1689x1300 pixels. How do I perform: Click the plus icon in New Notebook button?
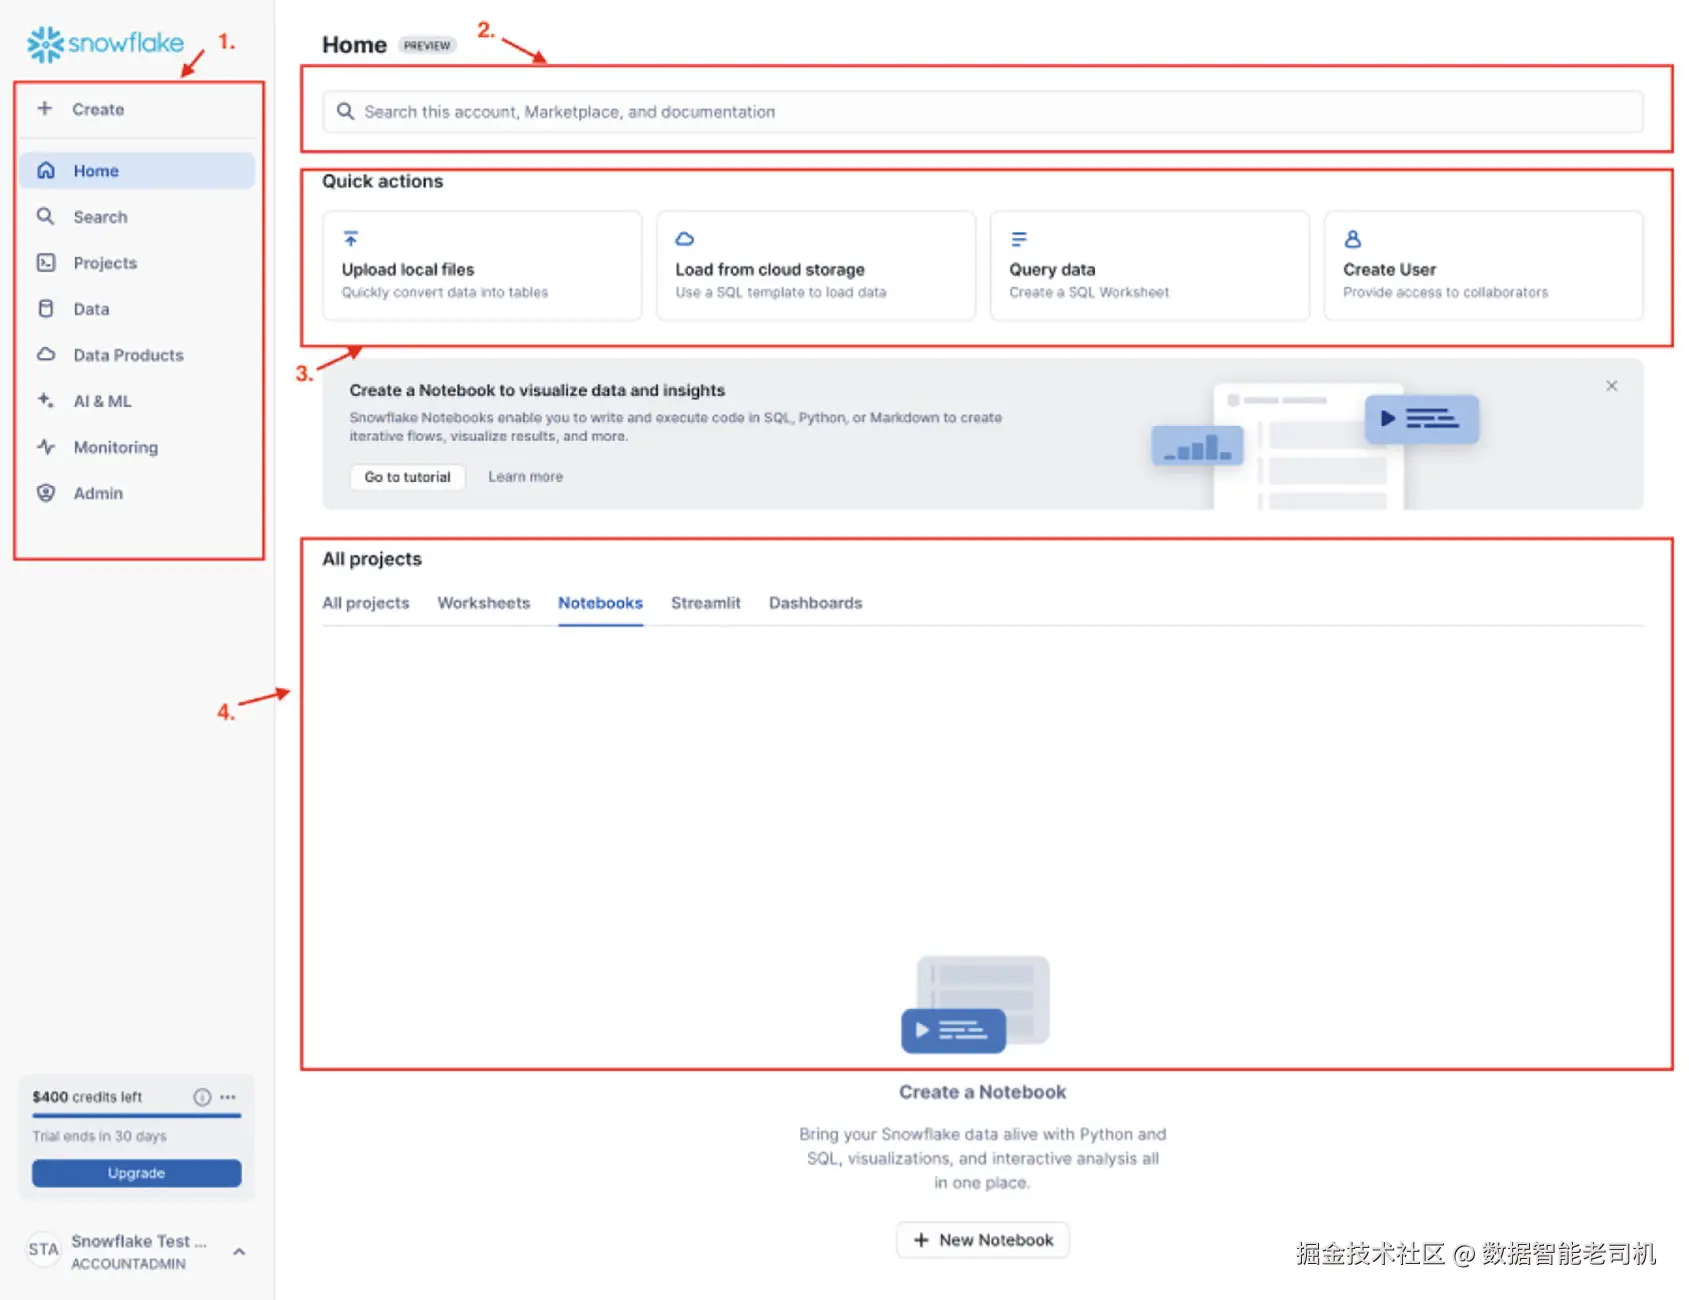pyautogui.click(x=922, y=1240)
